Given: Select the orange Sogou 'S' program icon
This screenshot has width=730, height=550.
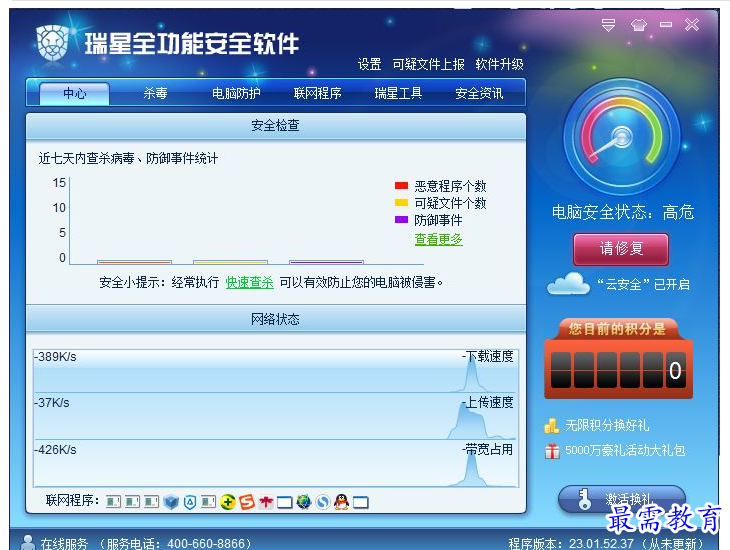Looking at the screenshot, I should click(247, 502).
